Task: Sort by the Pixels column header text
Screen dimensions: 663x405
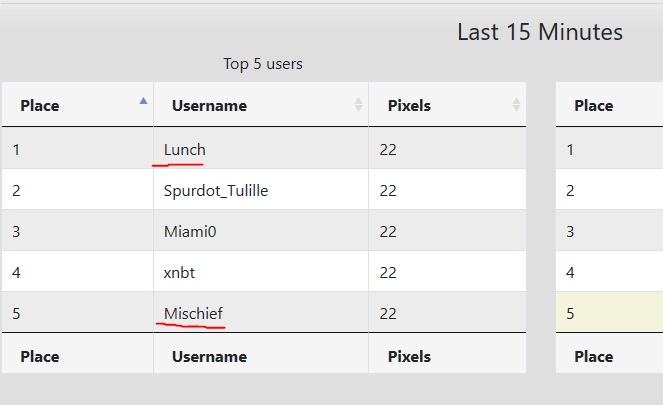Action: tap(409, 105)
